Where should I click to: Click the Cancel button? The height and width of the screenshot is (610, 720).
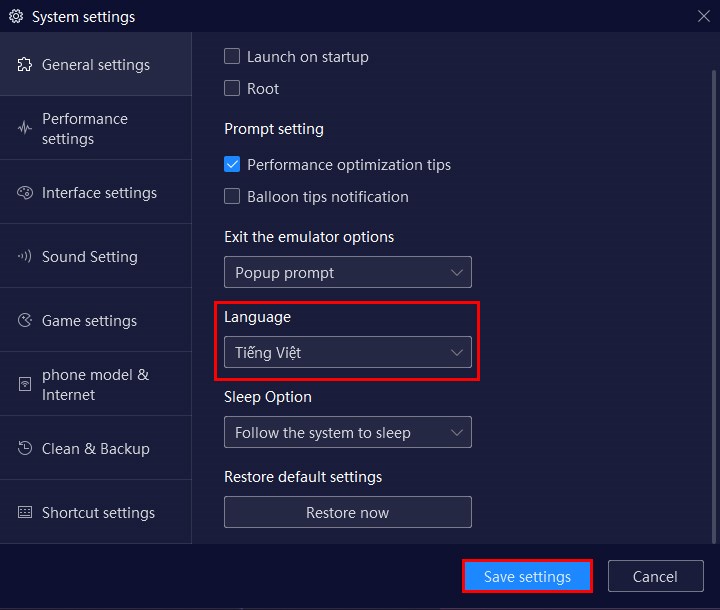click(655, 577)
